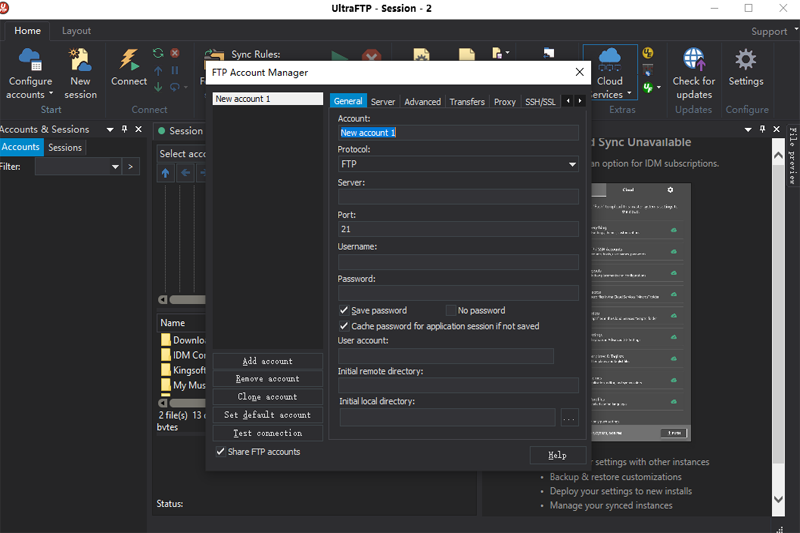
Task: Open the Layout ribbon tab
Action: 76,31
